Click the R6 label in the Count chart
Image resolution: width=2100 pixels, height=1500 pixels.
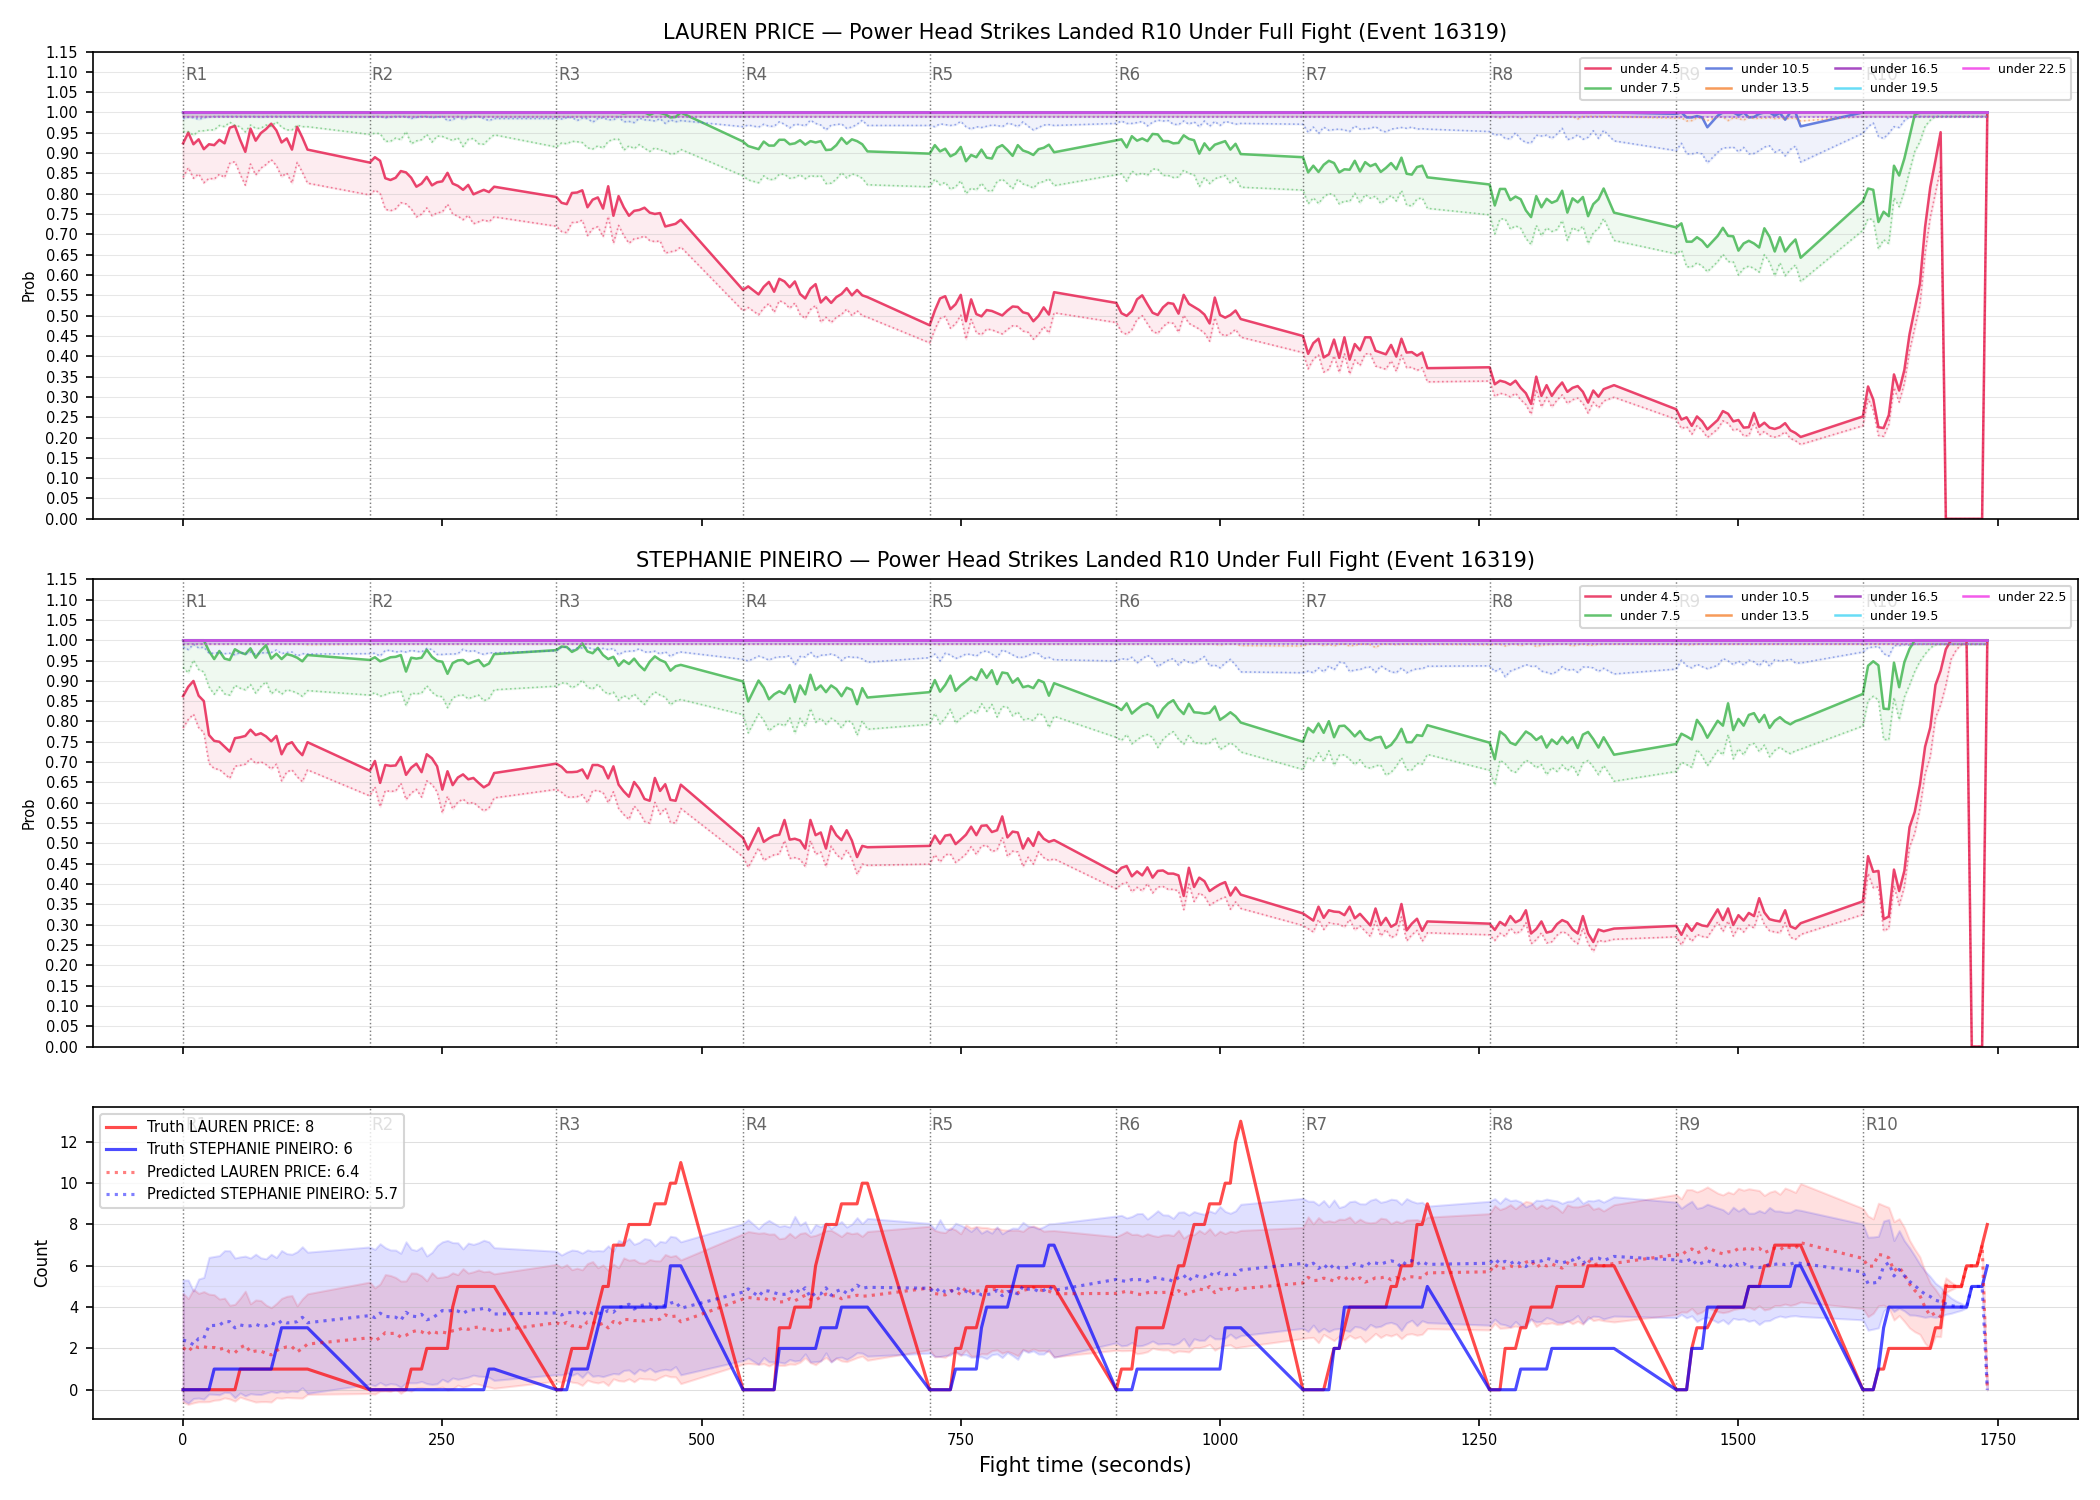tap(1129, 1124)
